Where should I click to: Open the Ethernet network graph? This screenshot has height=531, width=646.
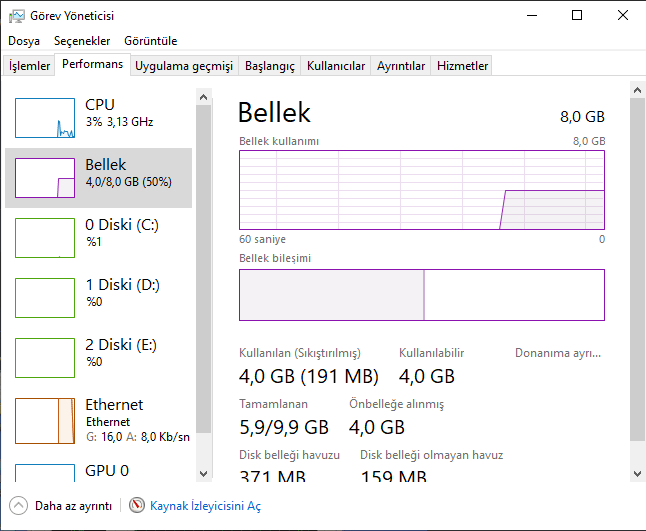tap(45, 418)
